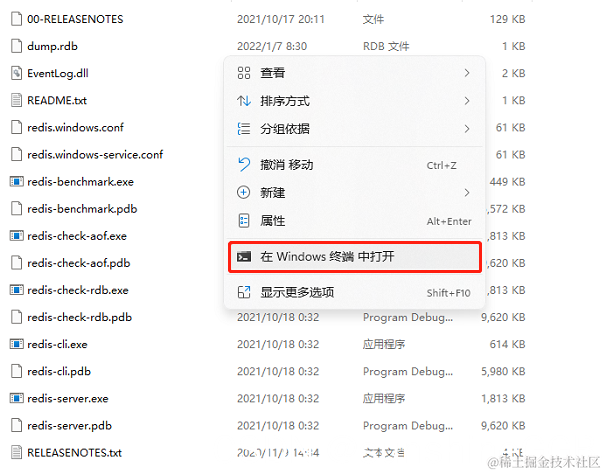The image size is (605, 474).
Task: Click the sort arrows icon beside 排序方式
Action: point(243,101)
